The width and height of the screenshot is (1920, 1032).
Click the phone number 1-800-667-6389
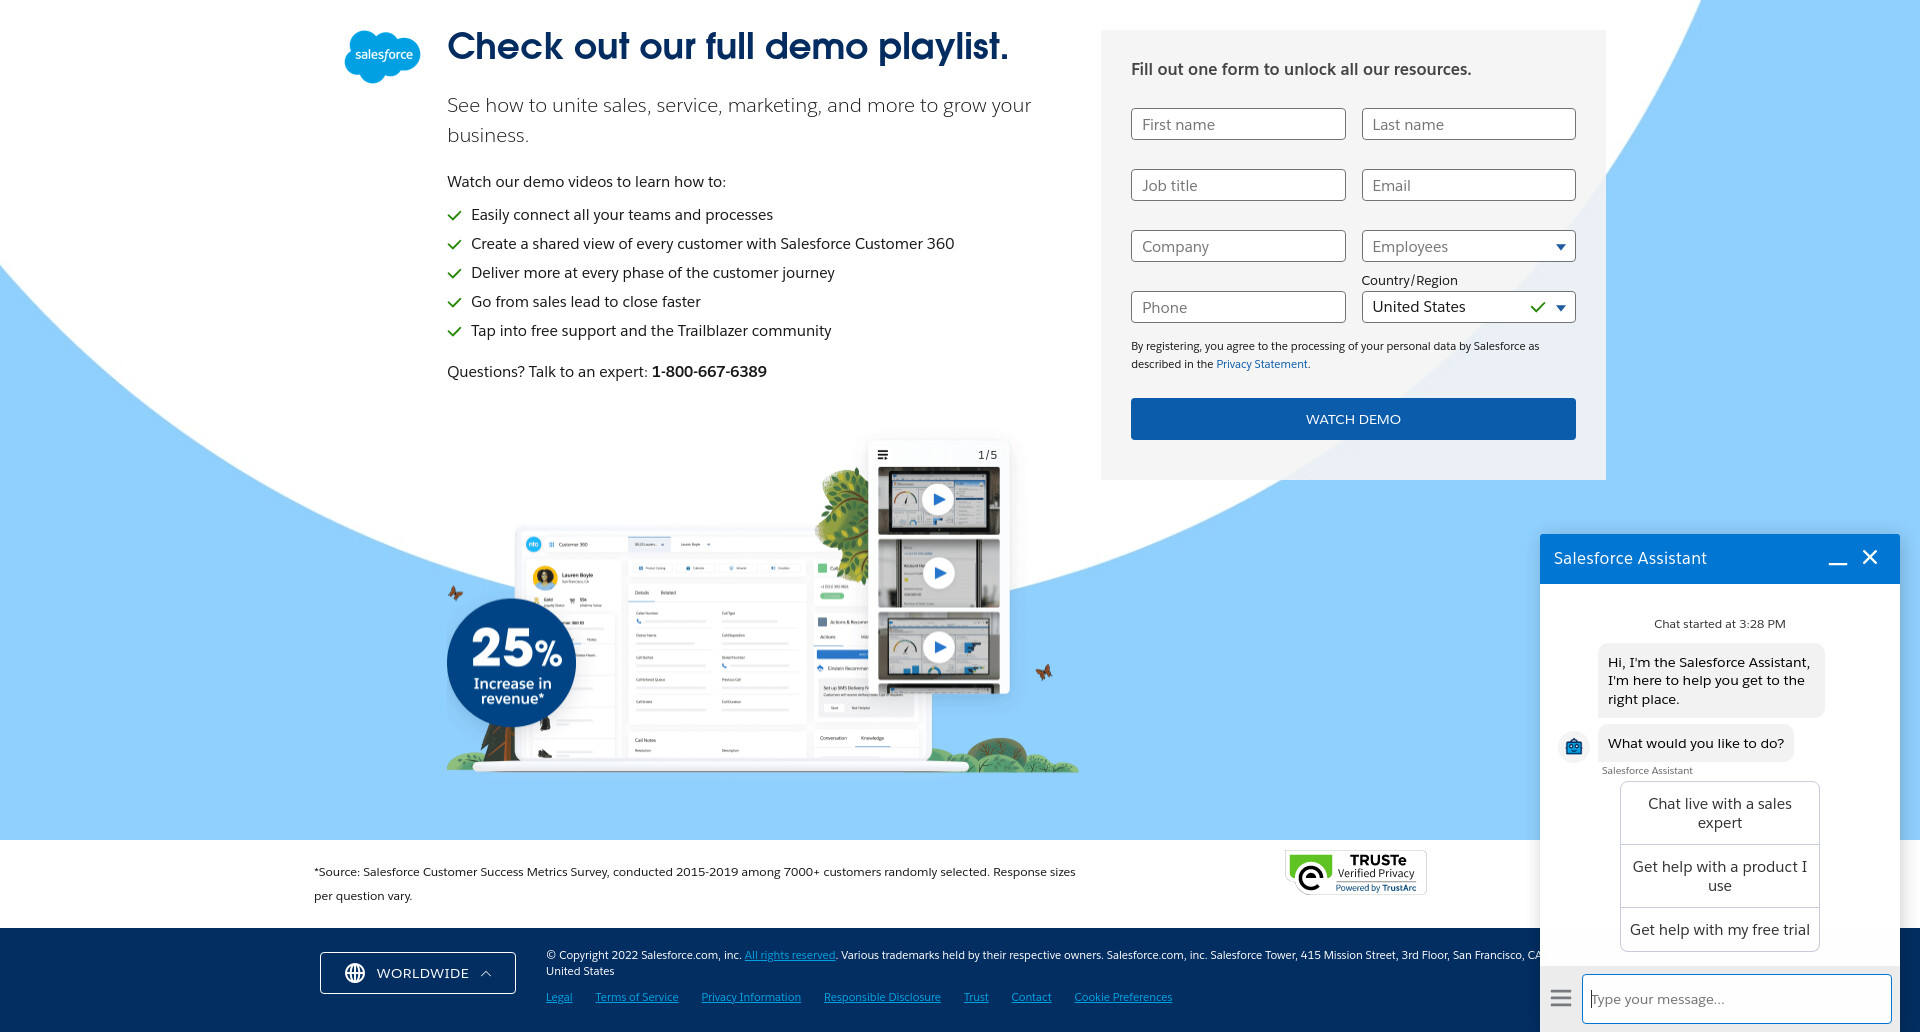(709, 372)
